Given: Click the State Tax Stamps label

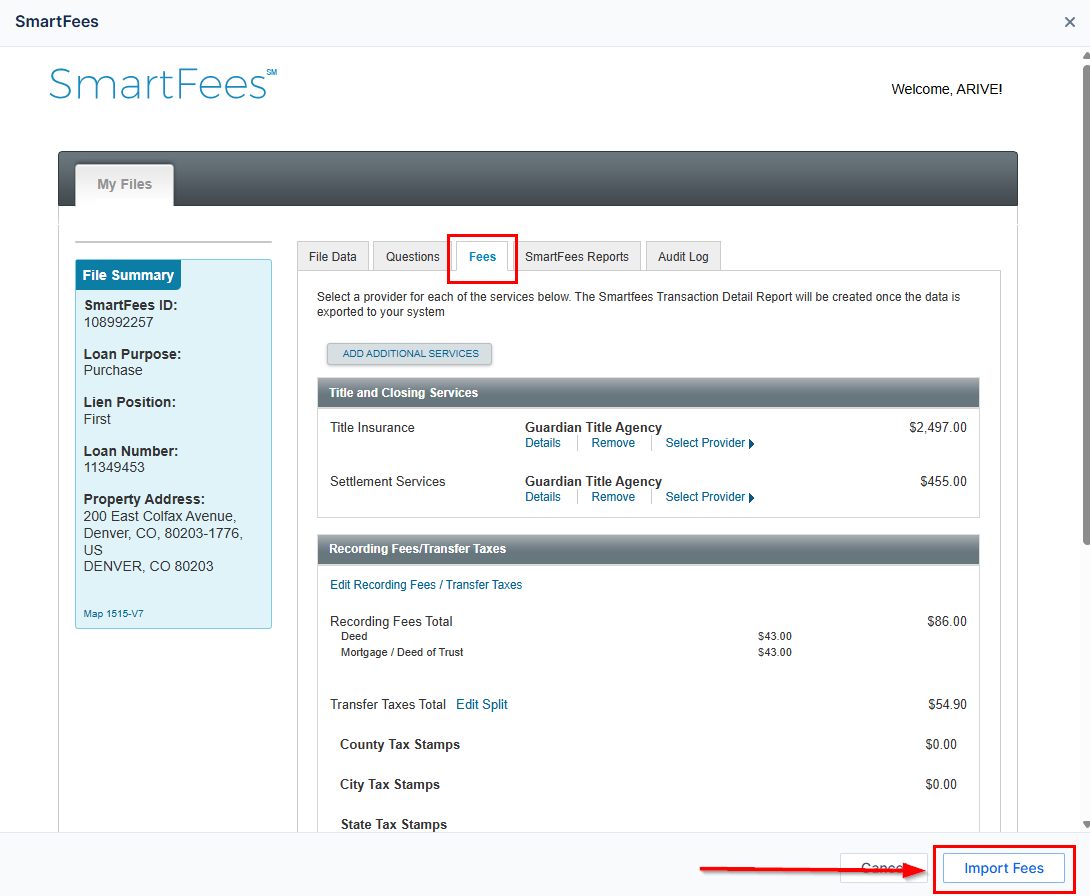Looking at the screenshot, I should (393, 824).
